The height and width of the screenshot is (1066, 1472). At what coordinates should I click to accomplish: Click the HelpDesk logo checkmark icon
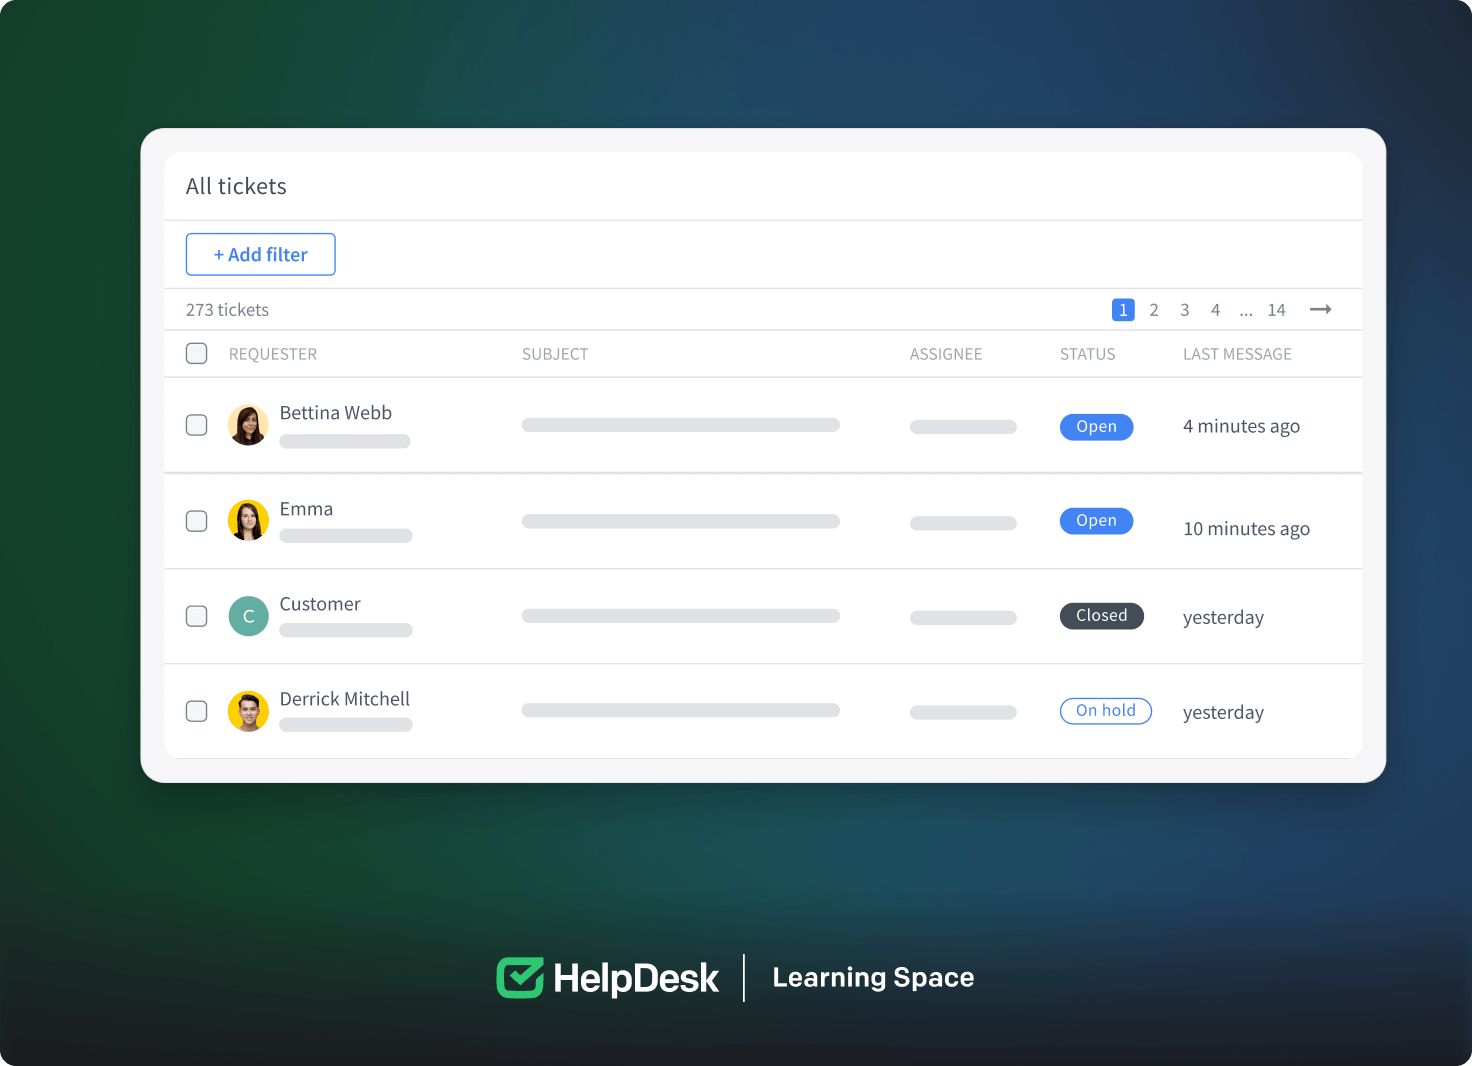tap(521, 977)
